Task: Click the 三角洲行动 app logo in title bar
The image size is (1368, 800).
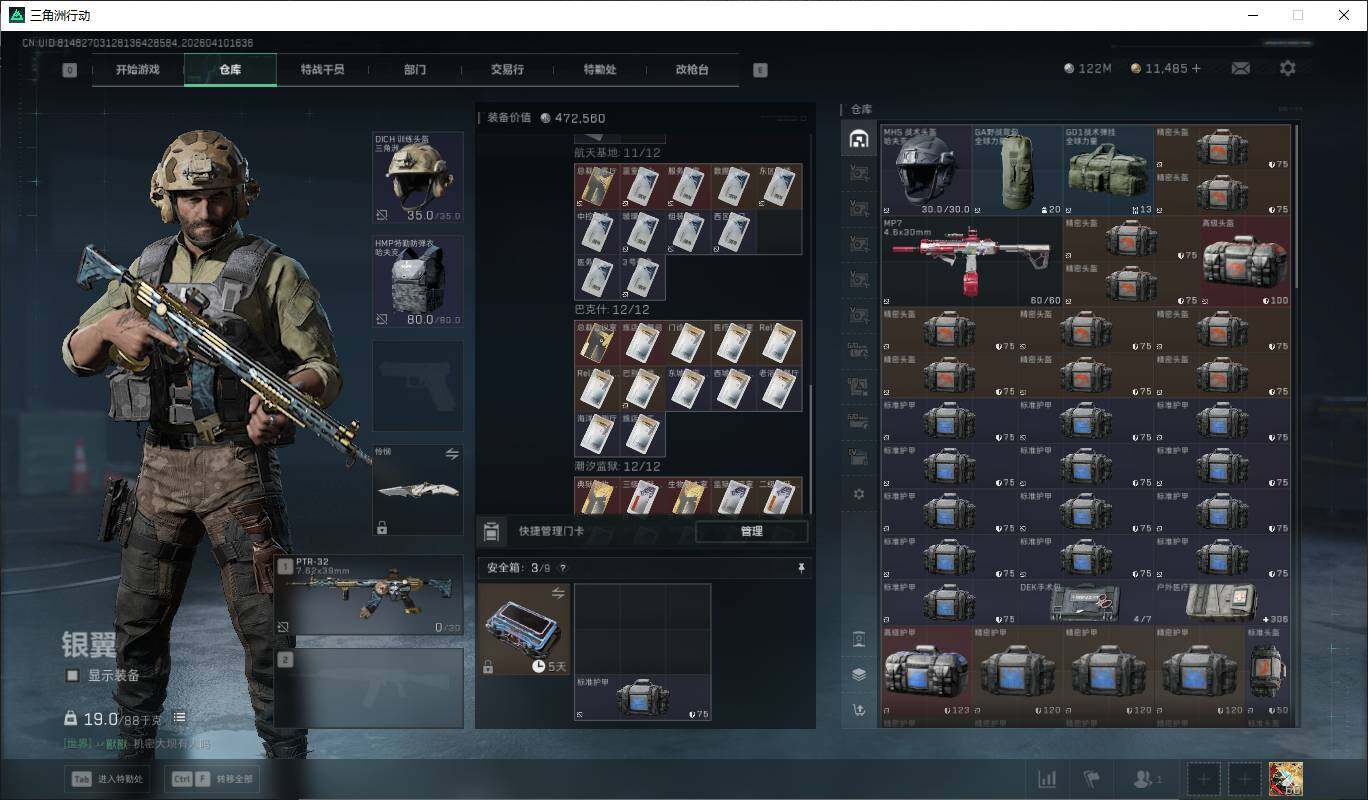Action: [16, 15]
